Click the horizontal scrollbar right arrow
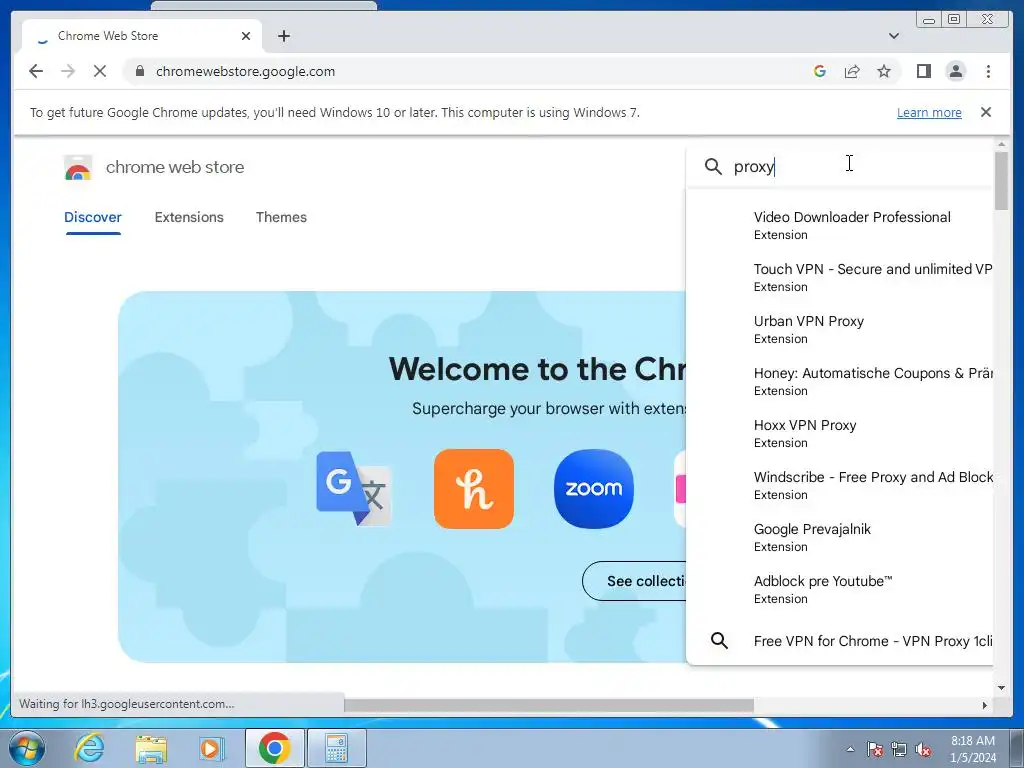The height and width of the screenshot is (768, 1024). coord(984,705)
